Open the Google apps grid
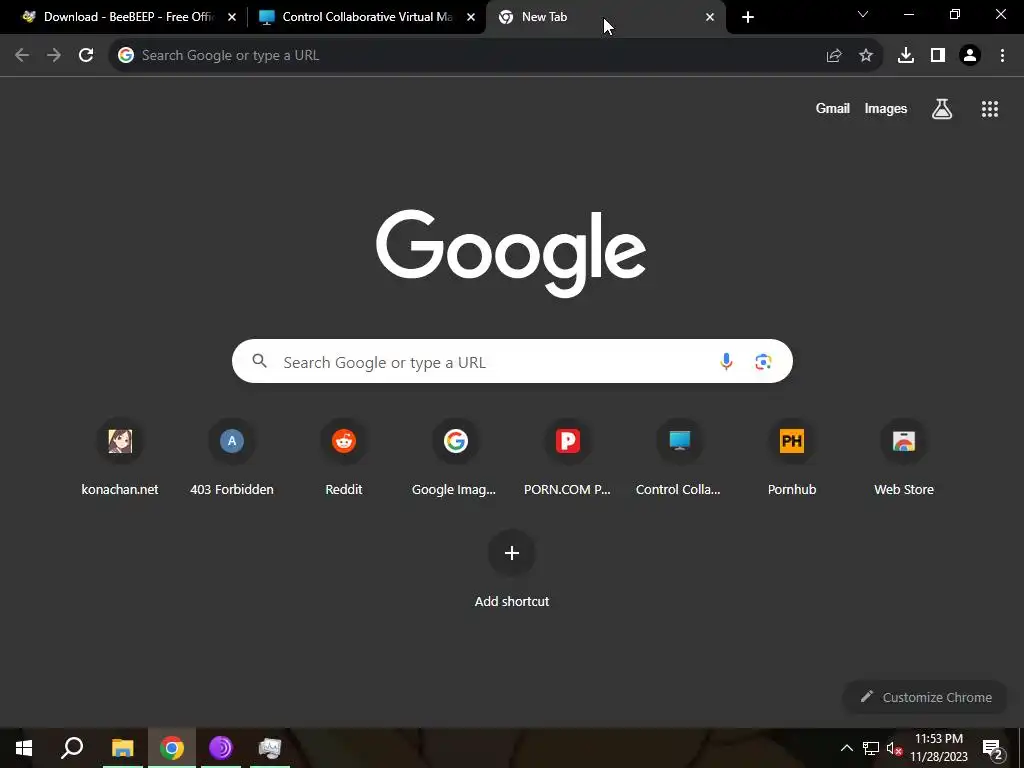Viewport: 1024px width, 768px height. coord(990,109)
